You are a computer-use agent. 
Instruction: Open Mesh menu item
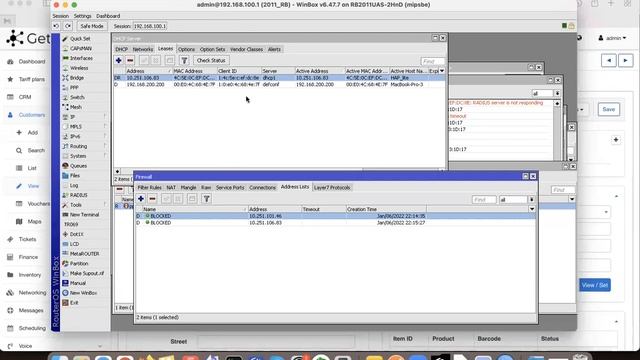click(x=76, y=107)
